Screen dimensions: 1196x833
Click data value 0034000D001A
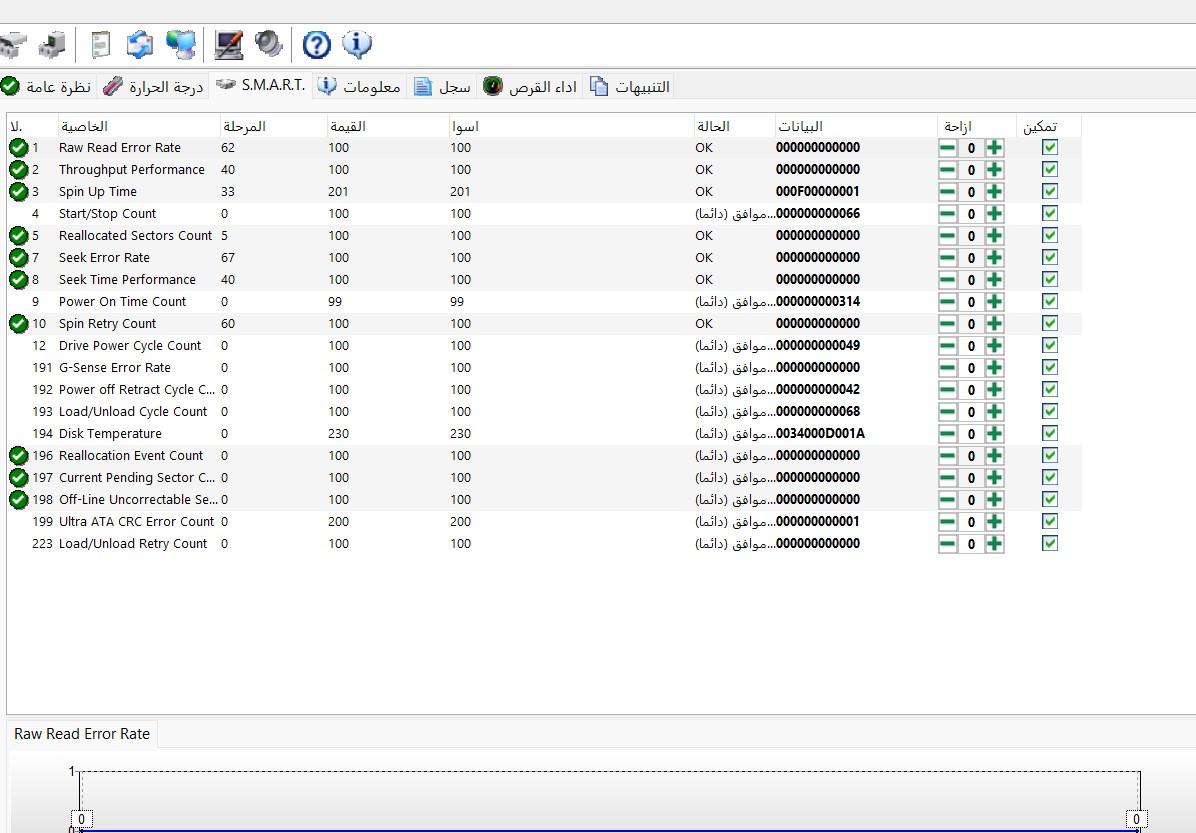click(x=820, y=433)
